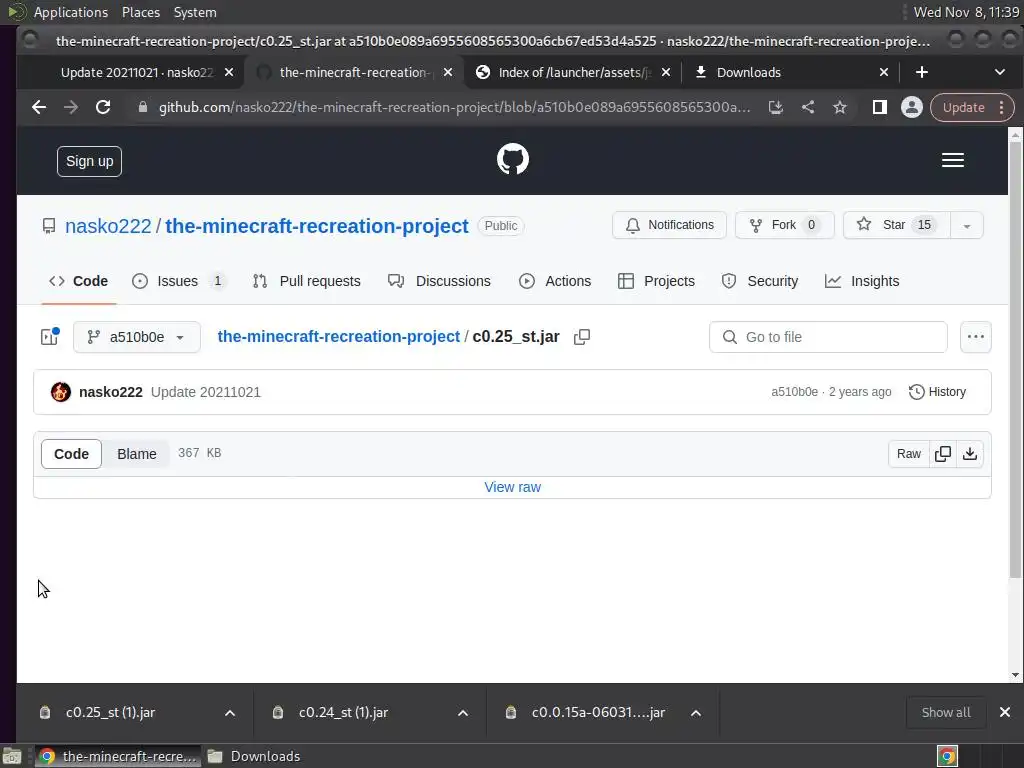Click the Go to file search field

(x=828, y=337)
